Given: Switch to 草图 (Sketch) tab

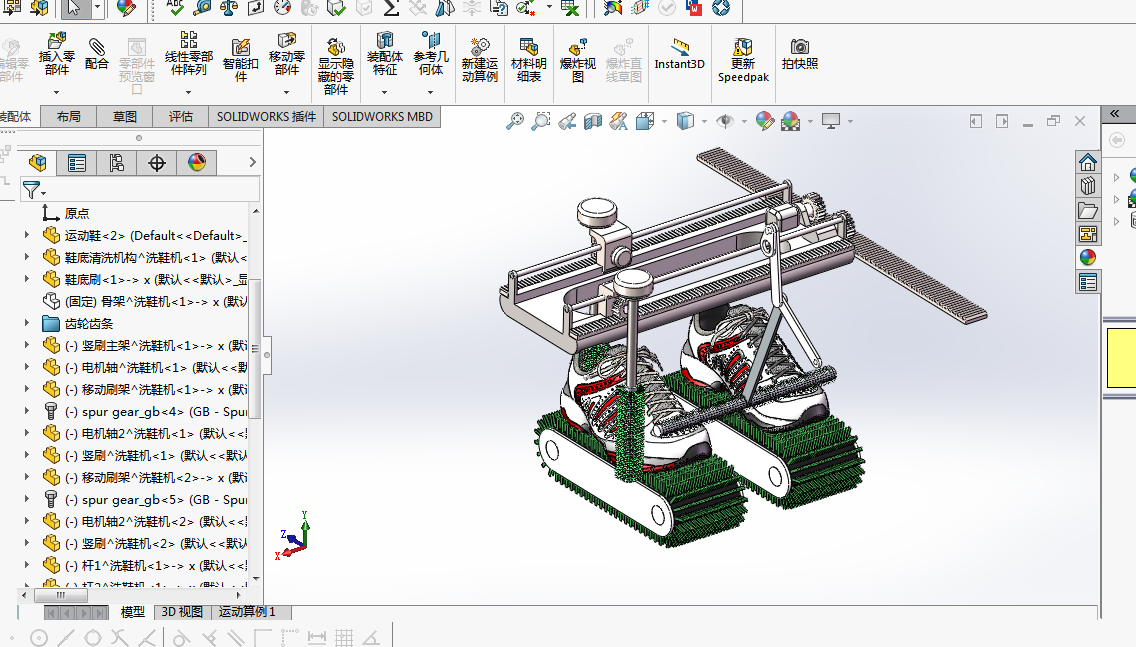Looking at the screenshot, I should (x=125, y=117).
